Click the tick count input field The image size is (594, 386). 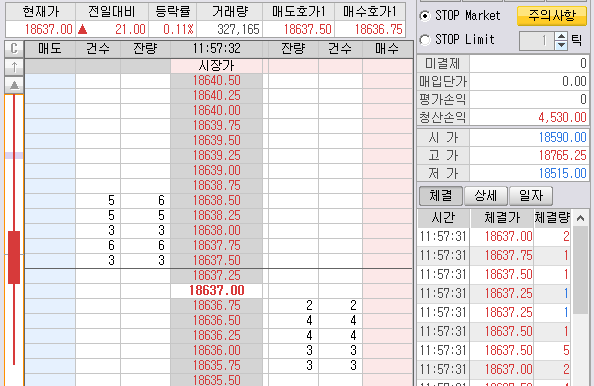pos(537,41)
